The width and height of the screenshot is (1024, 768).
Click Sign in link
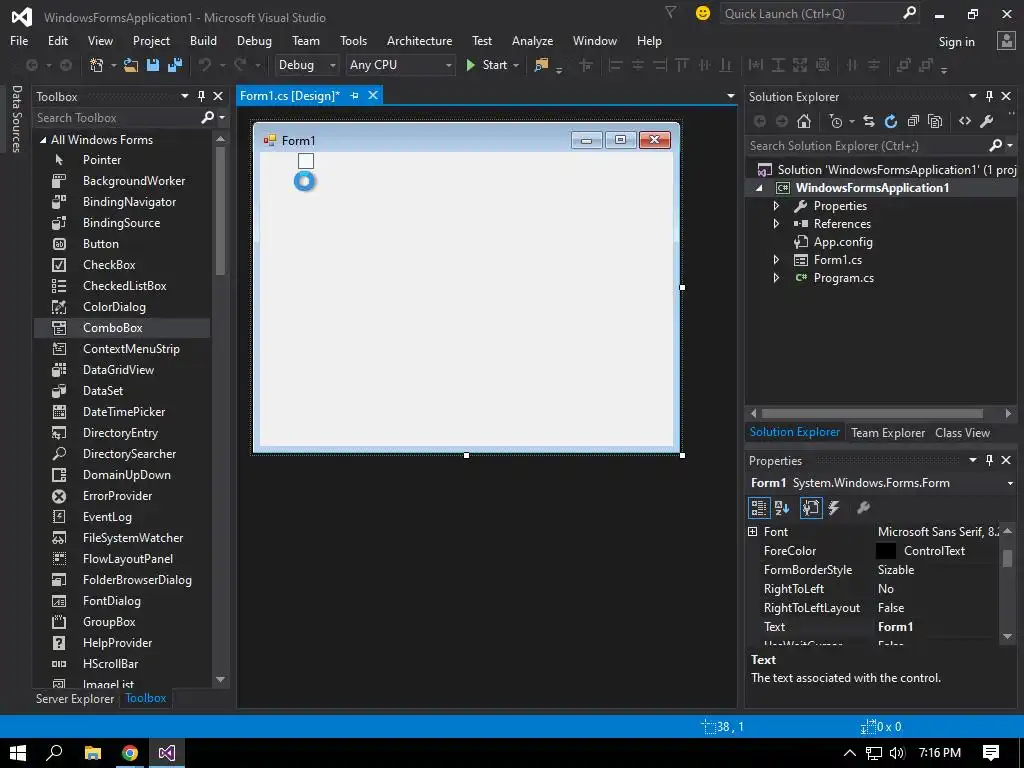click(956, 42)
